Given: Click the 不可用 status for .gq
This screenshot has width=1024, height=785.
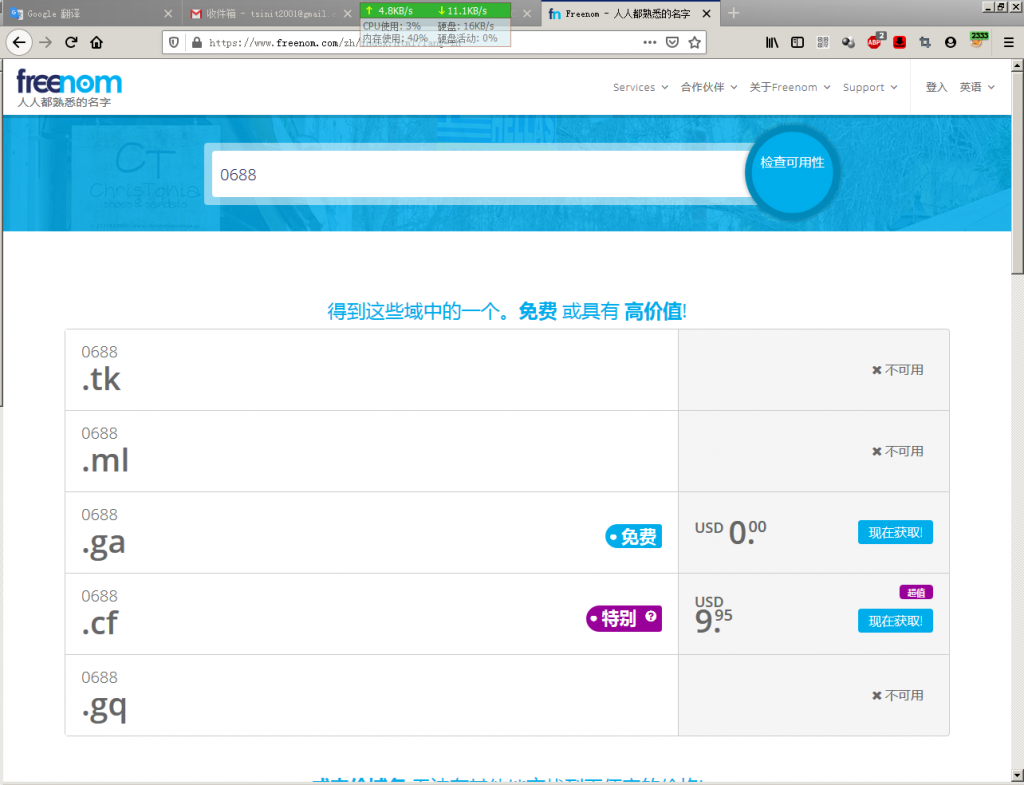Looking at the screenshot, I should click(897, 696).
